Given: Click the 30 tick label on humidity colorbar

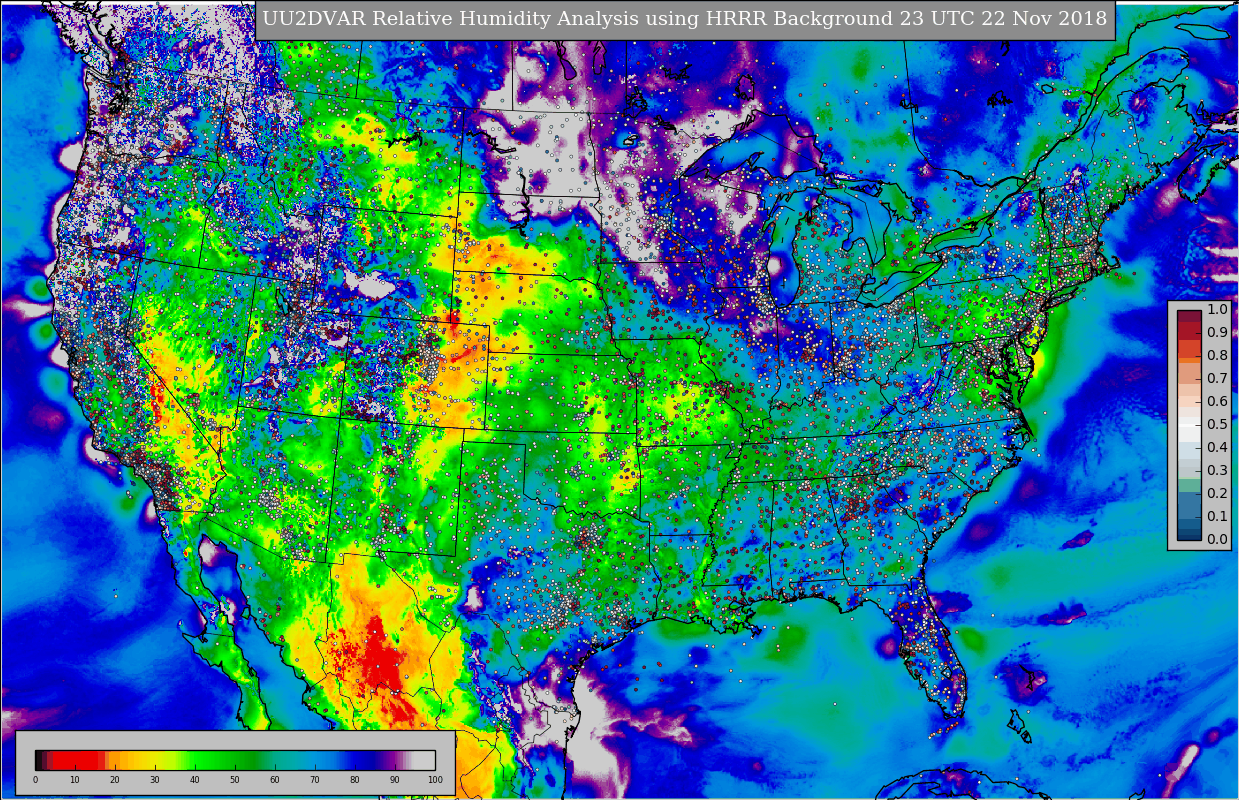Looking at the screenshot, I should [155, 780].
